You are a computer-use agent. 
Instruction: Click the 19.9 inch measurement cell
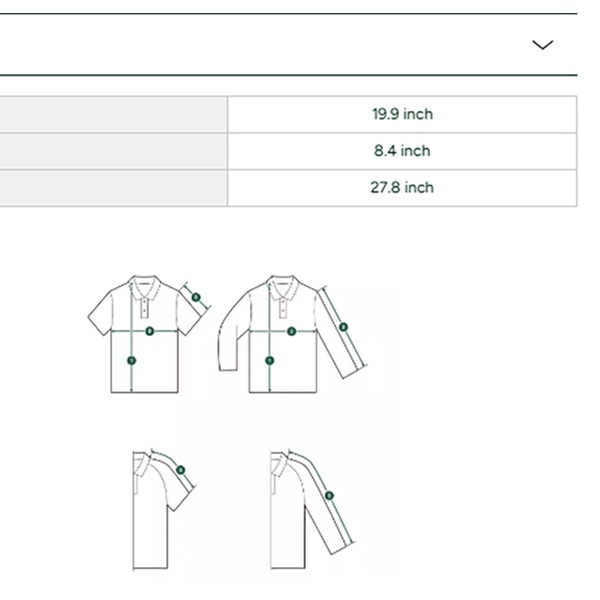point(402,114)
